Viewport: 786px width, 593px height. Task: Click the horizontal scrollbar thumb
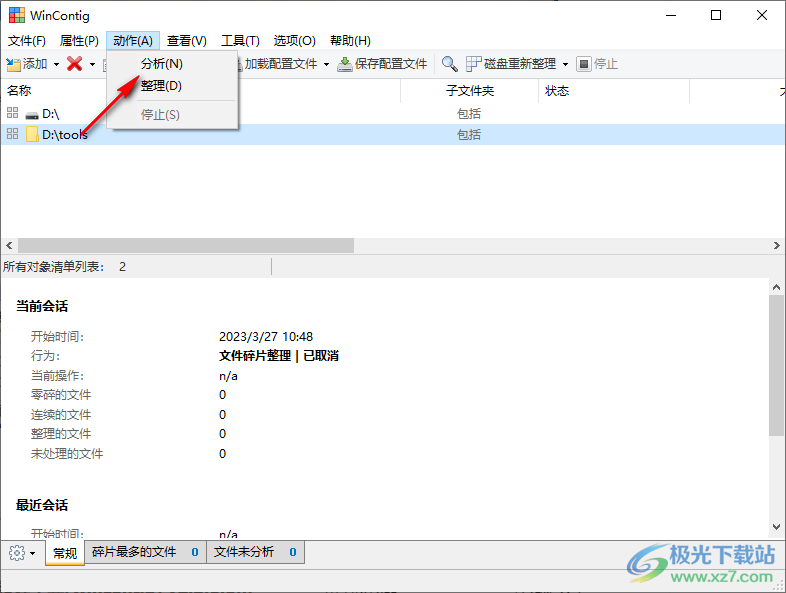click(x=186, y=246)
